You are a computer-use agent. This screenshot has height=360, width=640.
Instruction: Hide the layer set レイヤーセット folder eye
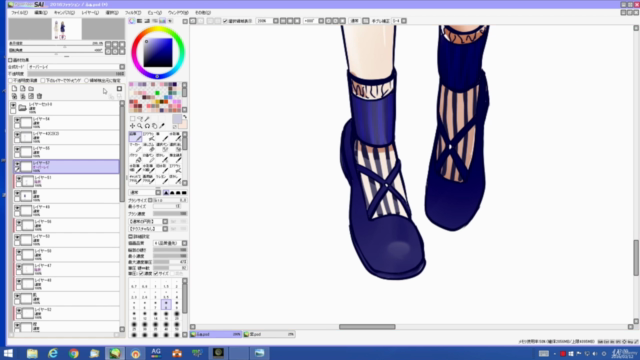click(x=13, y=105)
